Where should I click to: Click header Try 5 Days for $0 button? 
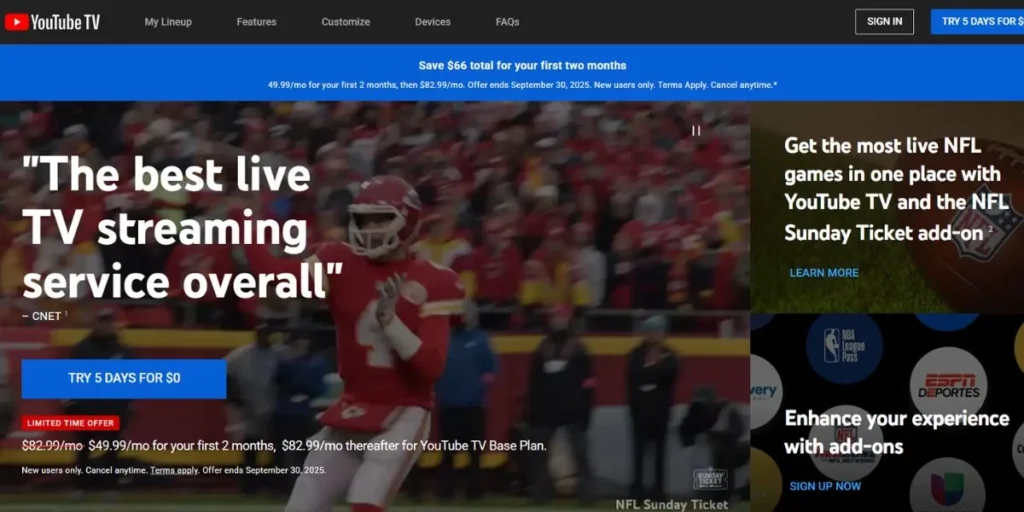pyautogui.click(x=977, y=21)
